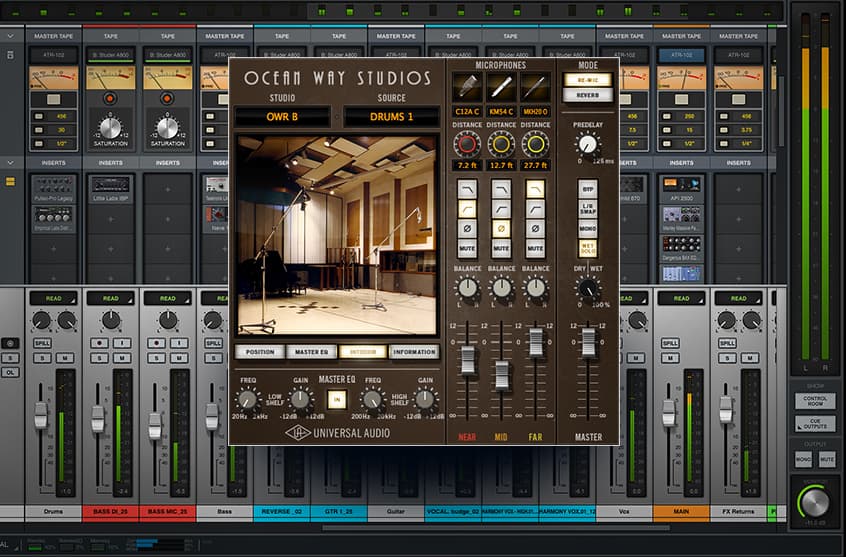This screenshot has height=557, width=846.
Task: Open the Studio selector showing OWR B
Action: pyautogui.click(x=282, y=117)
